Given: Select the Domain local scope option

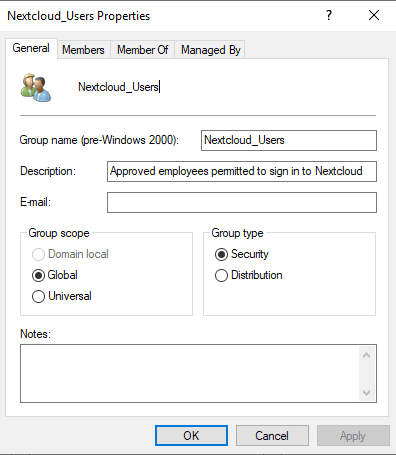Looking at the screenshot, I should pyautogui.click(x=70, y=254).
